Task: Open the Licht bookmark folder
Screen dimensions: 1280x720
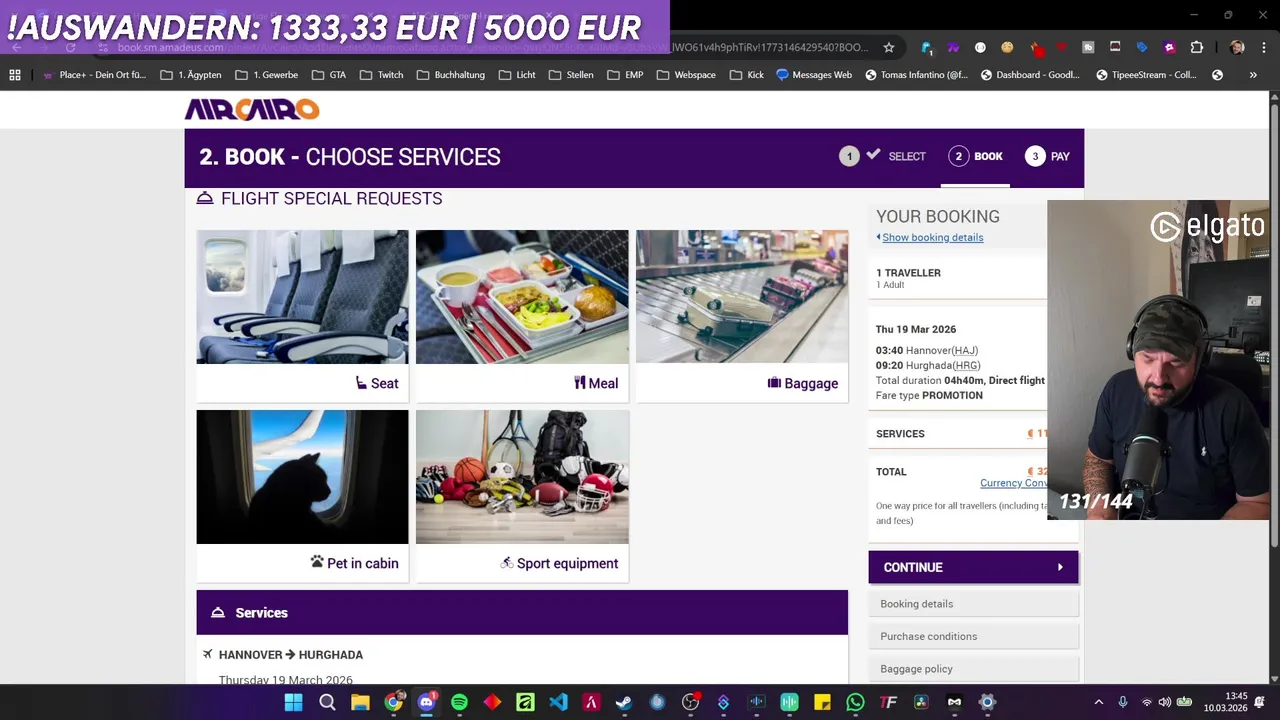Action: [515, 75]
